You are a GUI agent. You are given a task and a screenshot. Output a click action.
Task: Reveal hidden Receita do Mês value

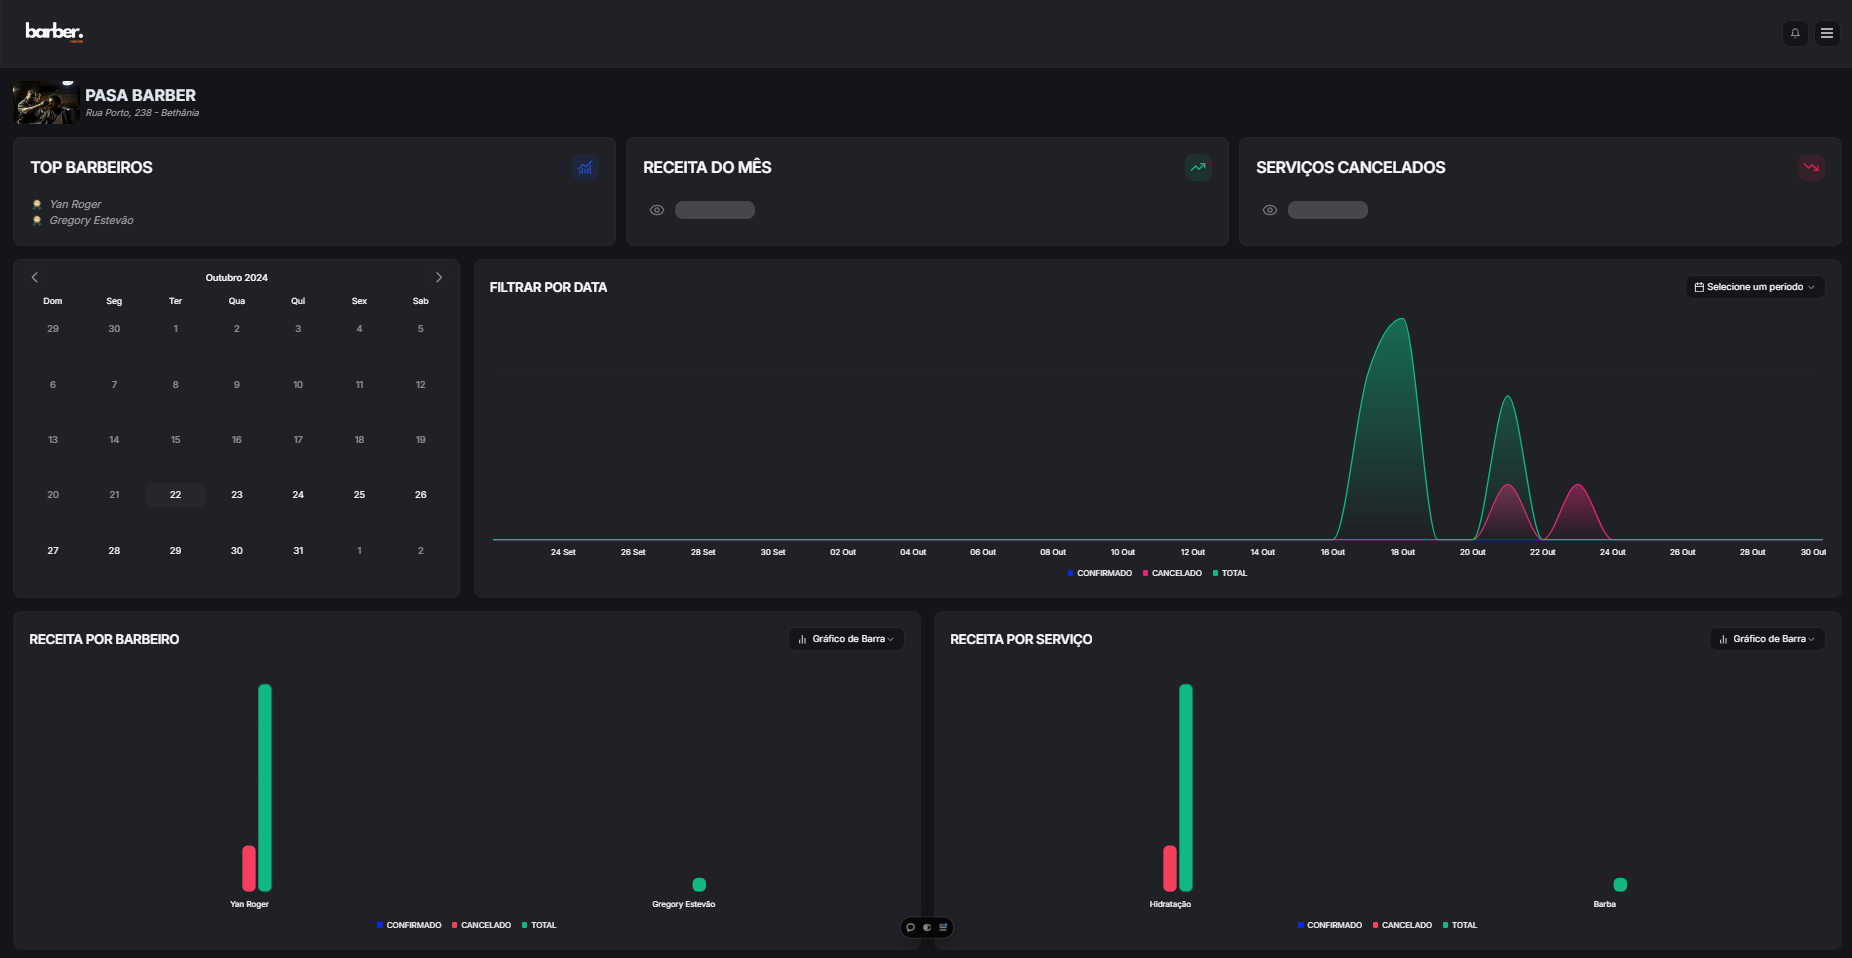click(657, 210)
